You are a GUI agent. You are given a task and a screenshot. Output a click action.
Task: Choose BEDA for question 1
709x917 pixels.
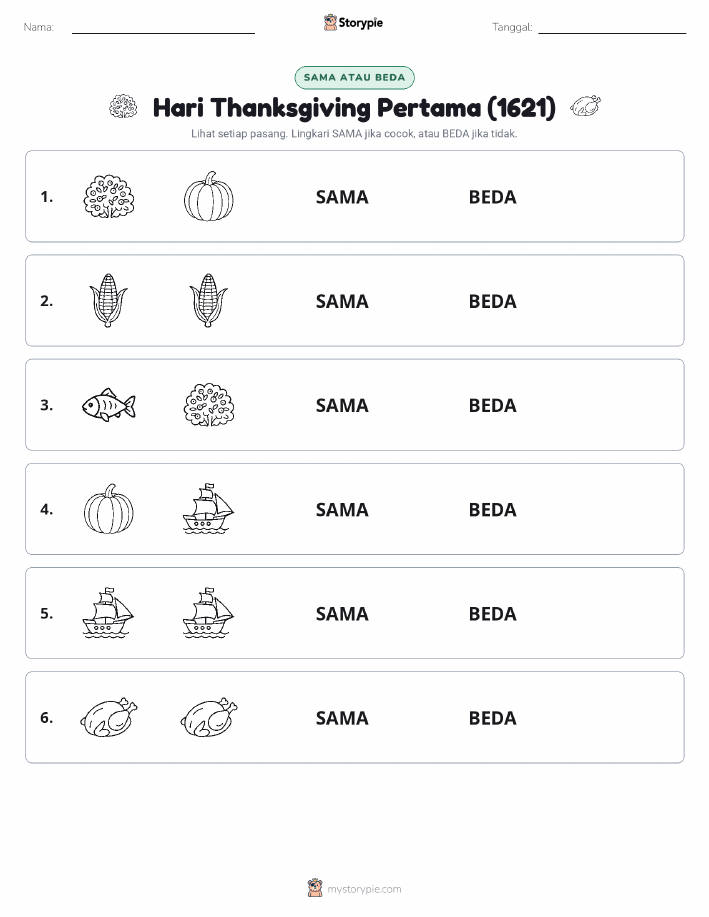click(493, 197)
